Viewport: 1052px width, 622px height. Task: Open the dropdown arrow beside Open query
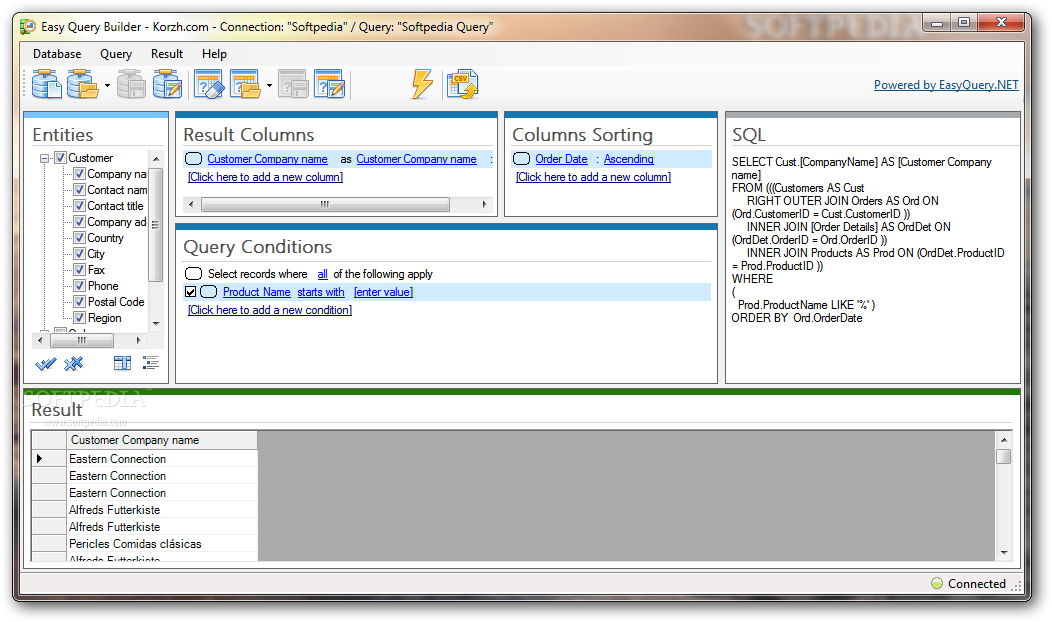[269, 85]
